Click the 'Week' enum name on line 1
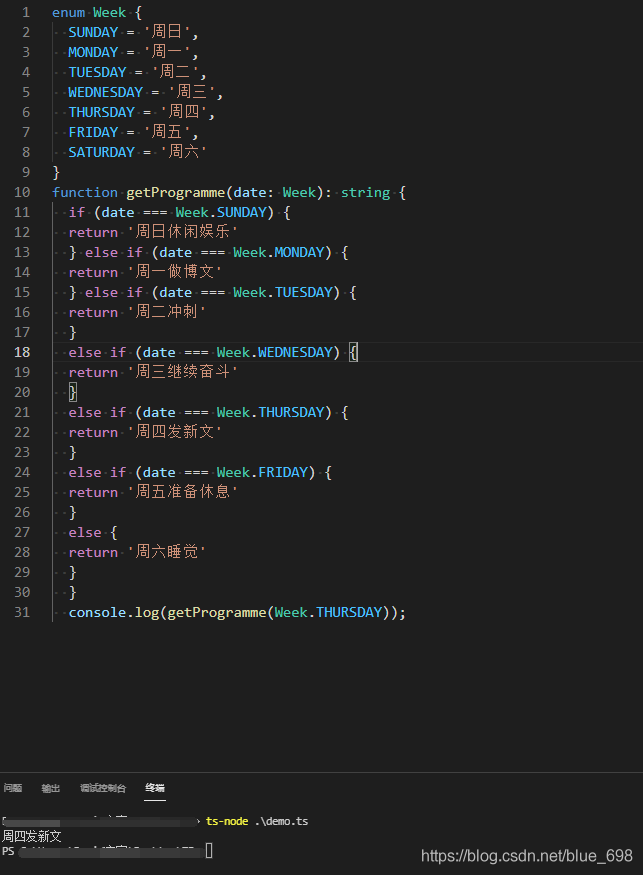The height and width of the screenshot is (875, 643). coord(109,12)
